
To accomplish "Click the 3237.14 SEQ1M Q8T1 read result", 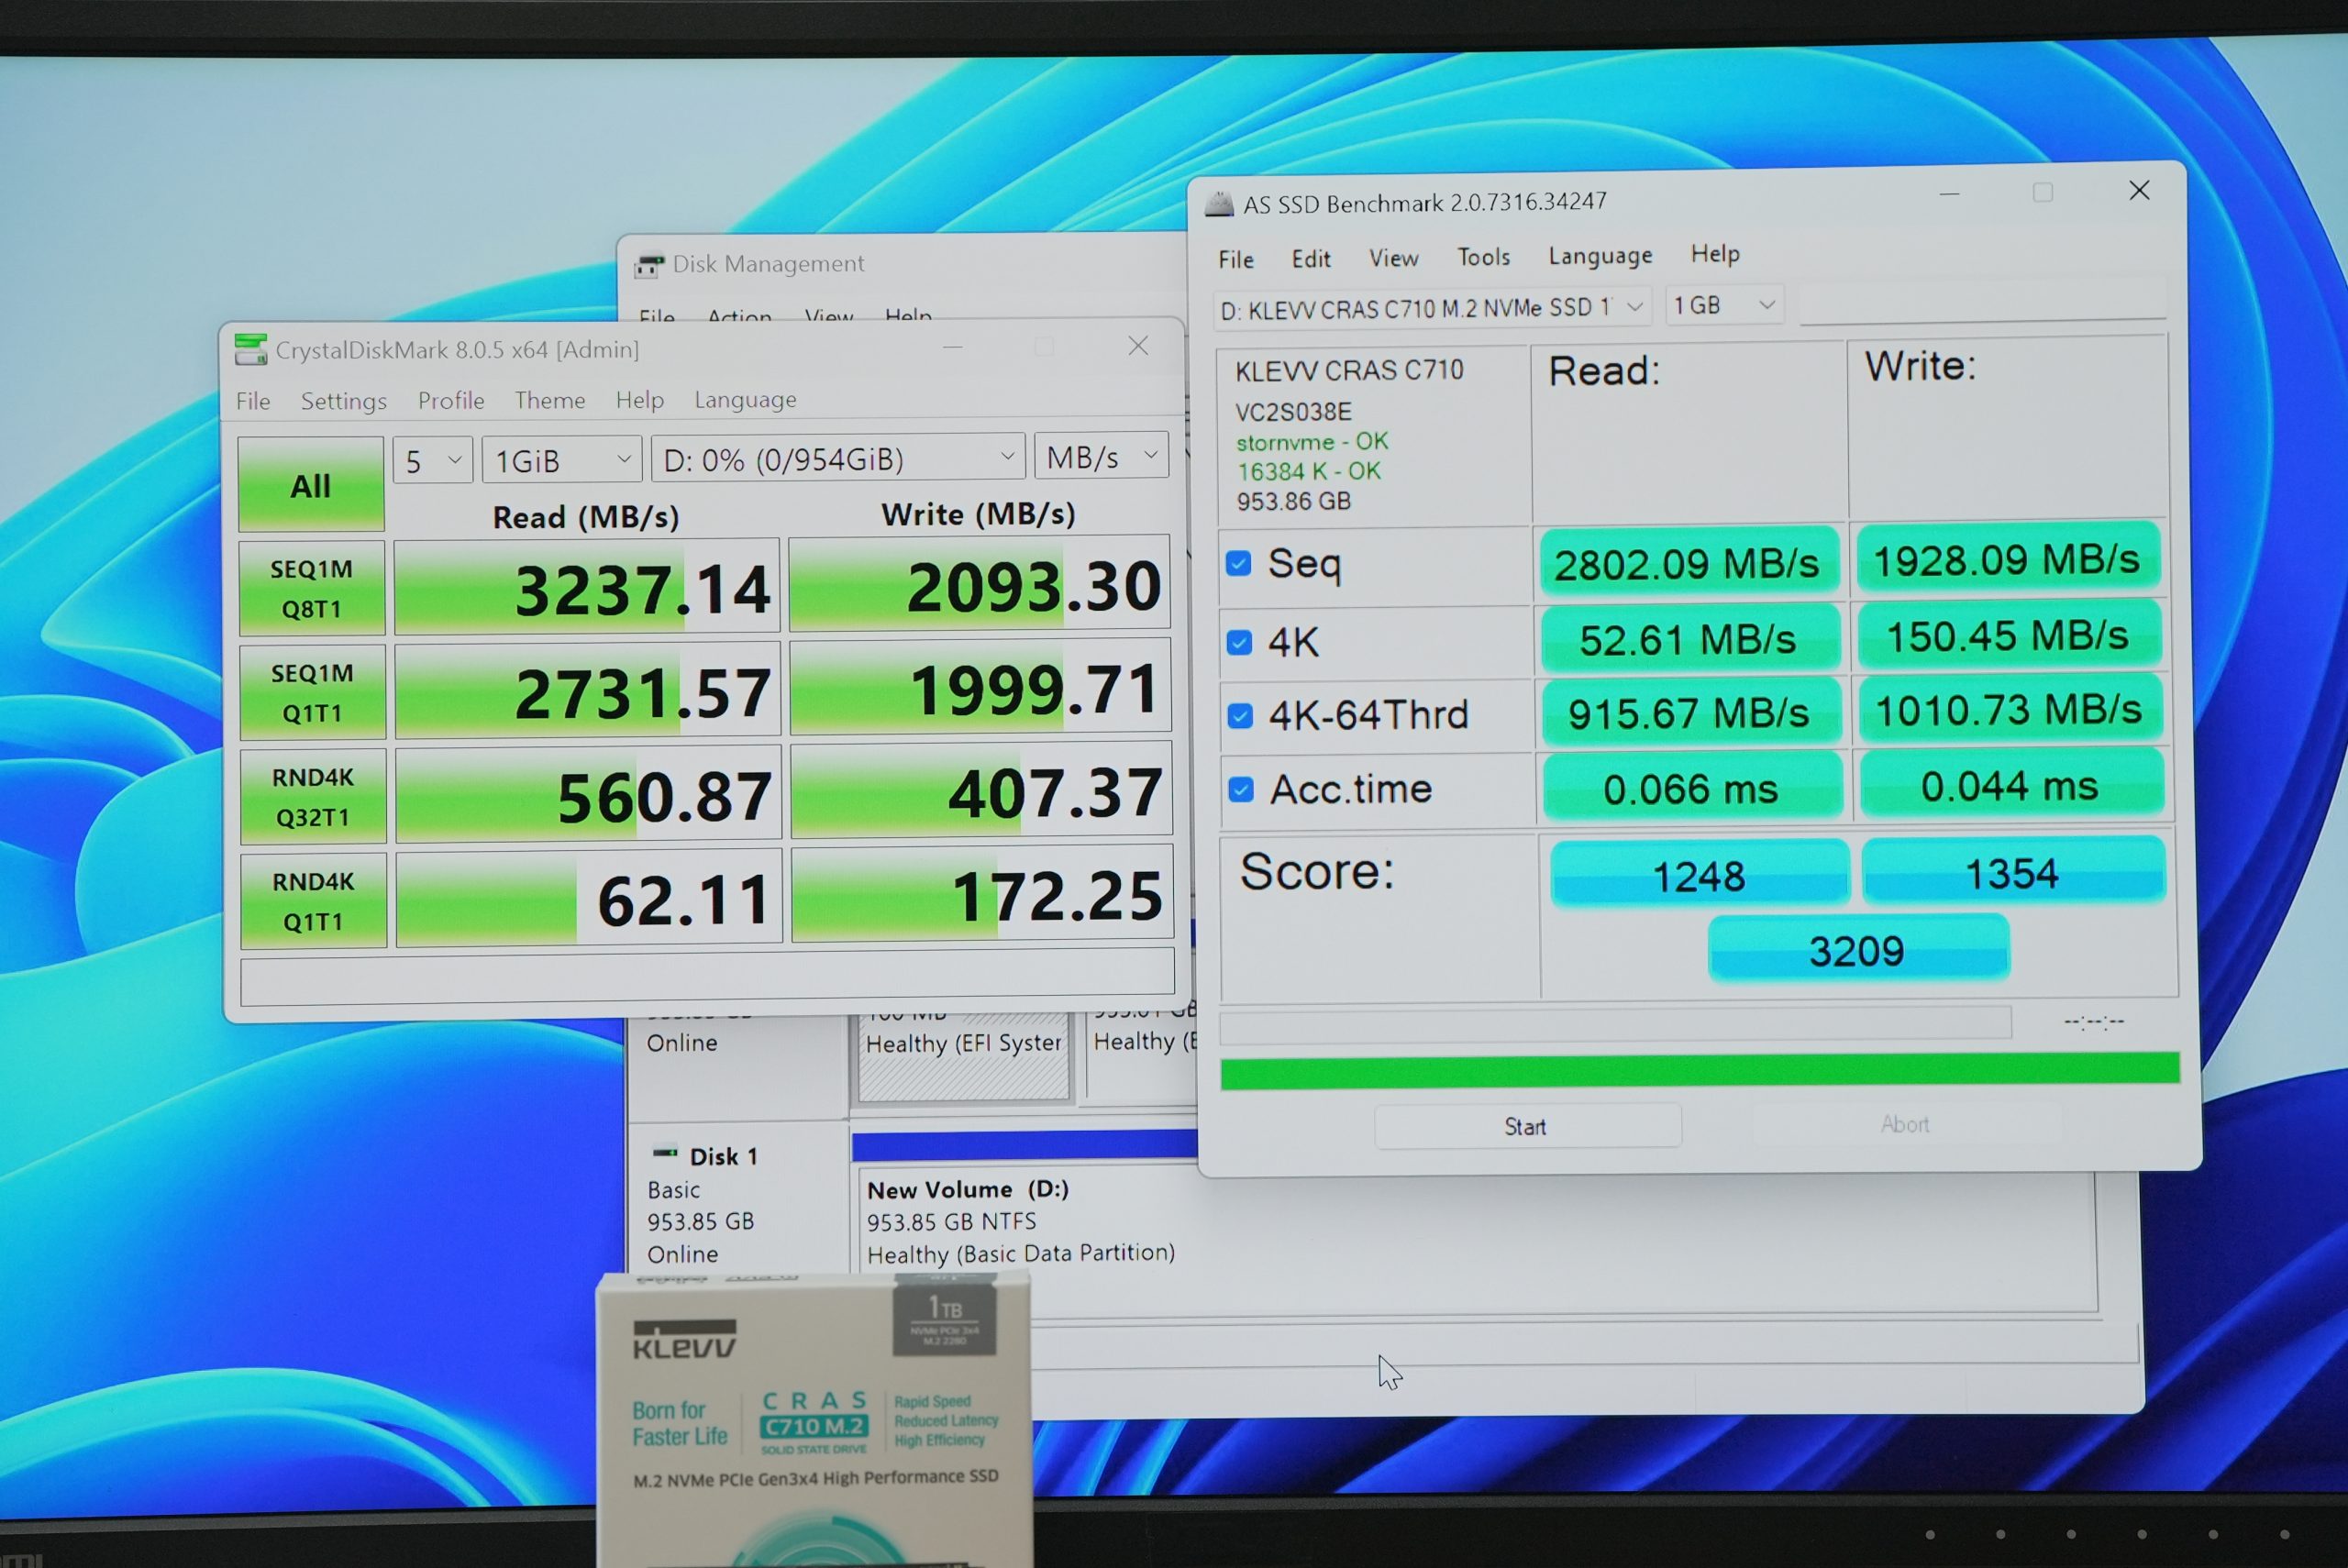I will pyautogui.click(x=587, y=587).
